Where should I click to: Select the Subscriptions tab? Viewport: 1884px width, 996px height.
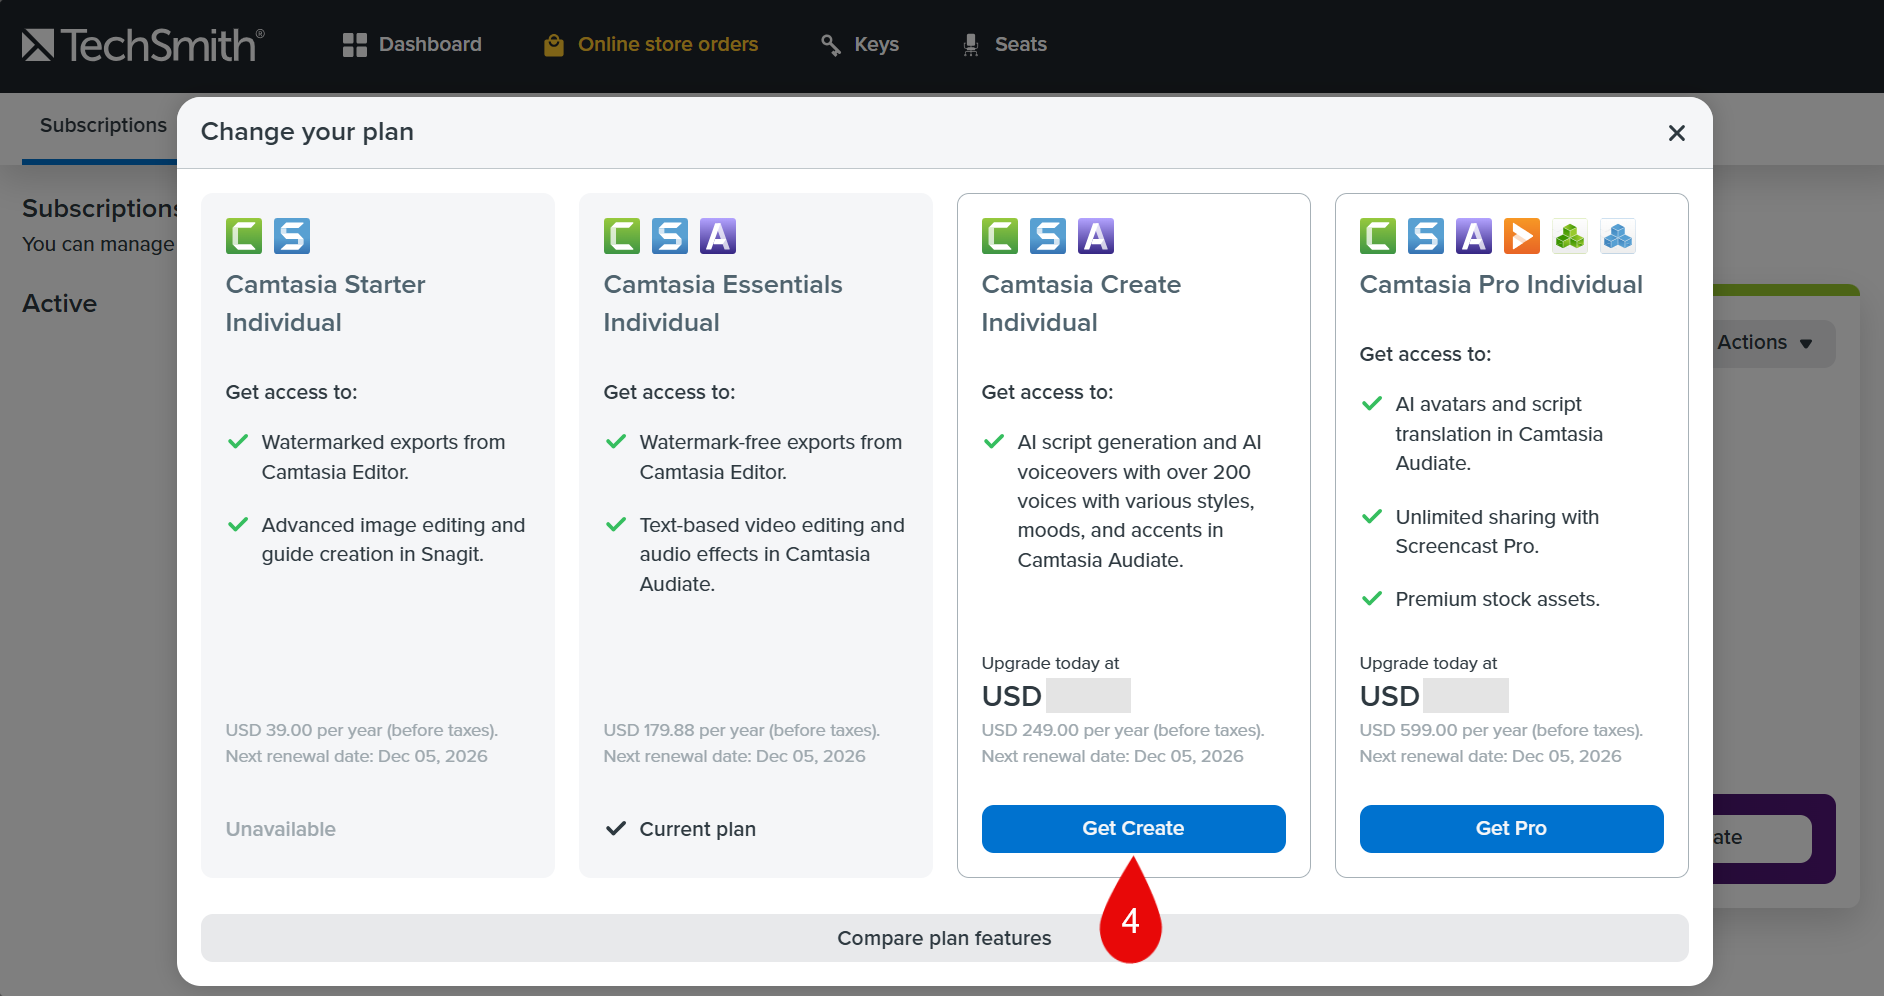[103, 126]
